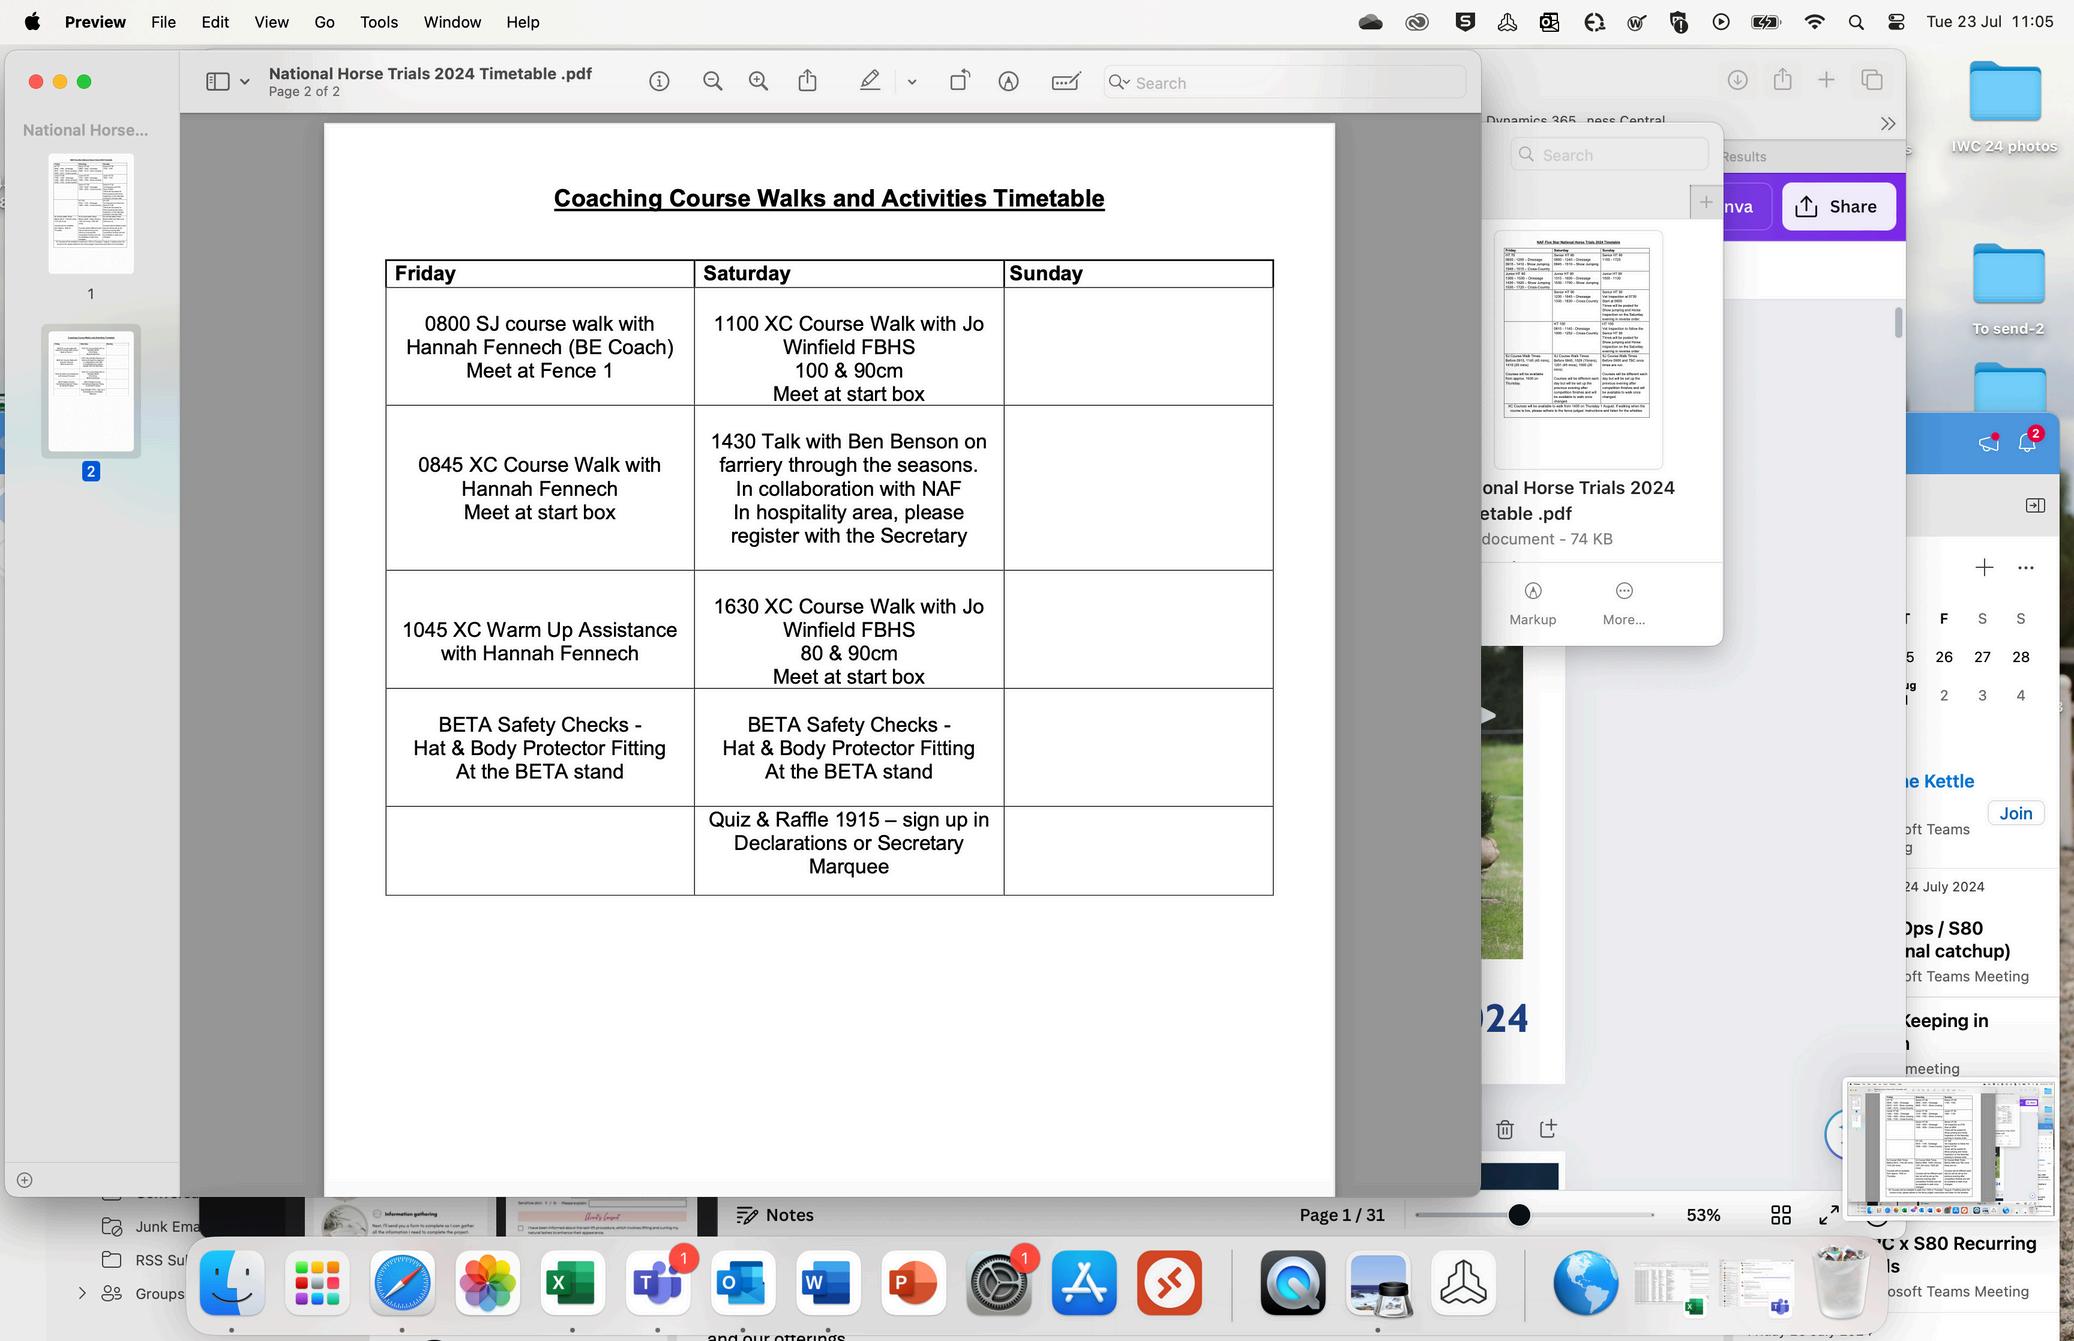Zoom in the PDF page
Viewport: 2074px width, 1341px height.
coord(759,82)
